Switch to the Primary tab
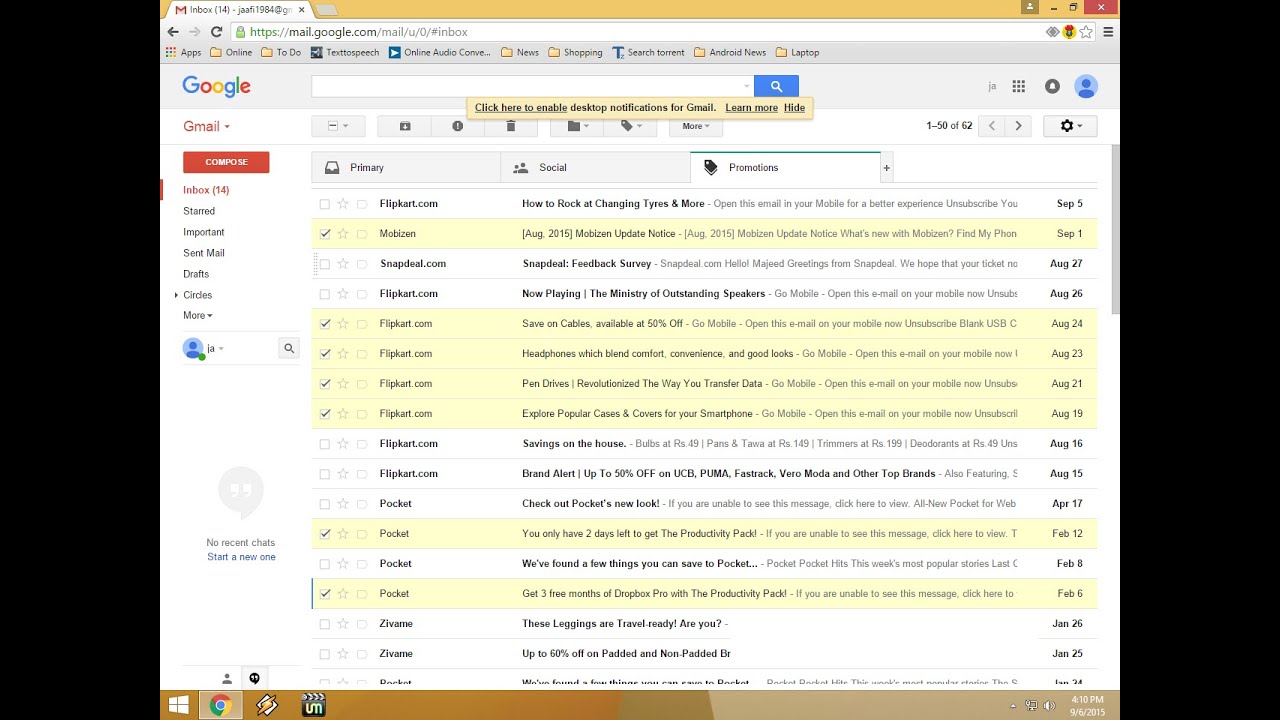The height and width of the screenshot is (720, 1280). coord(406,168)
